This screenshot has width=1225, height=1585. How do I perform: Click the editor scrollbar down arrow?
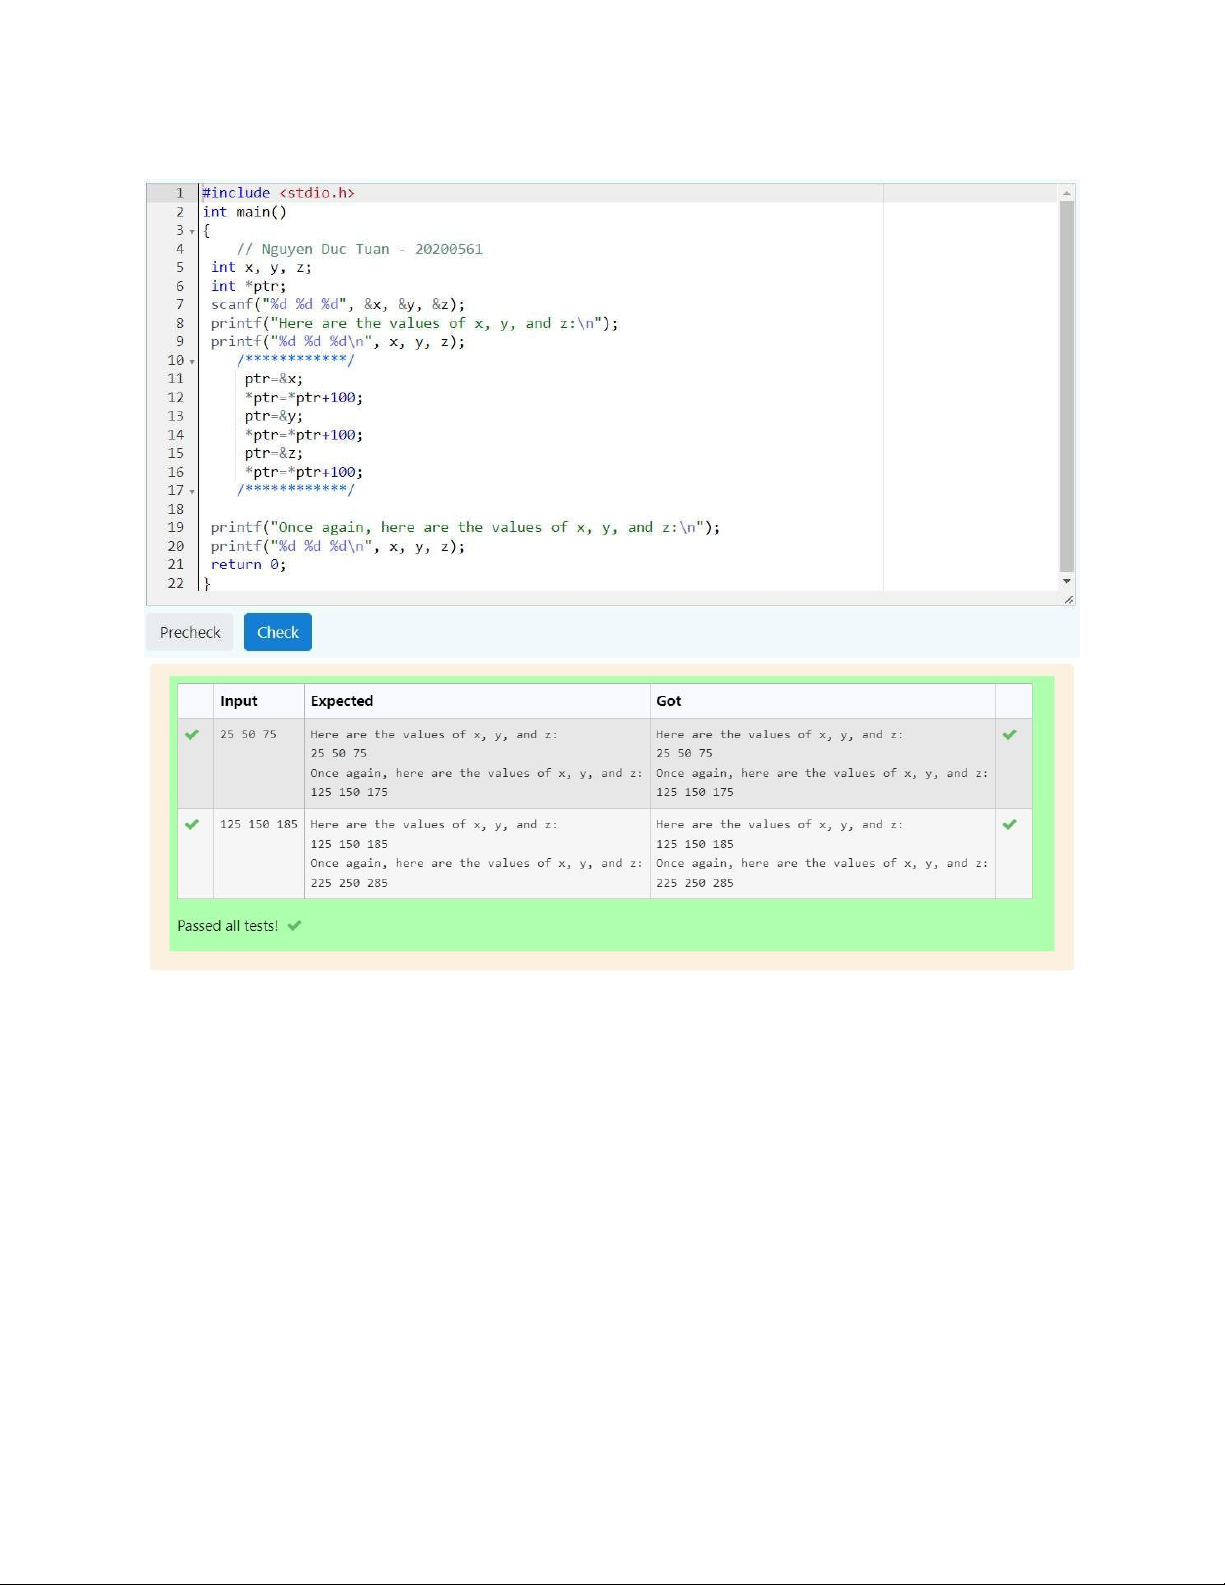[x=1067, y=581]
